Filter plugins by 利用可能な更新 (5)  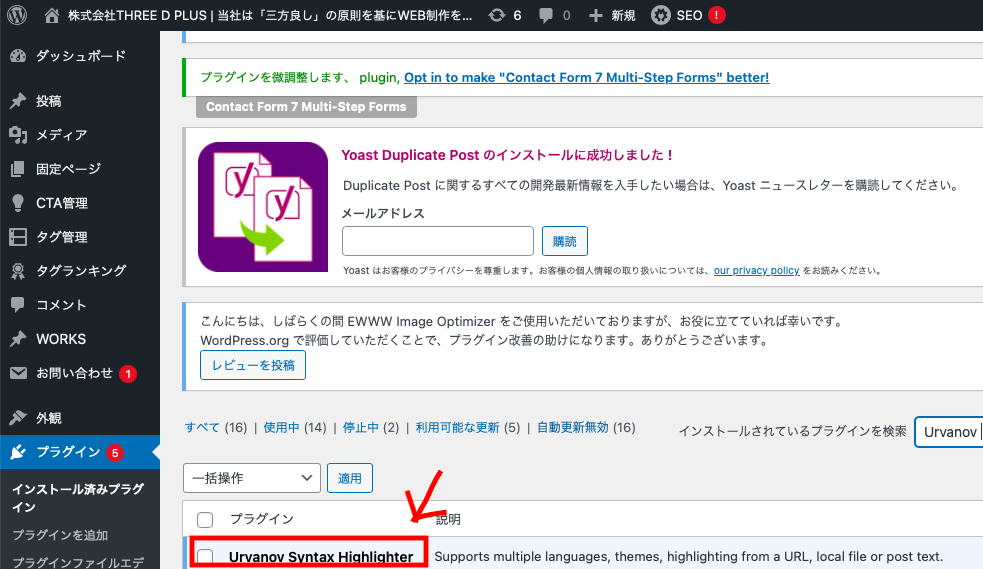coord(468,427)
